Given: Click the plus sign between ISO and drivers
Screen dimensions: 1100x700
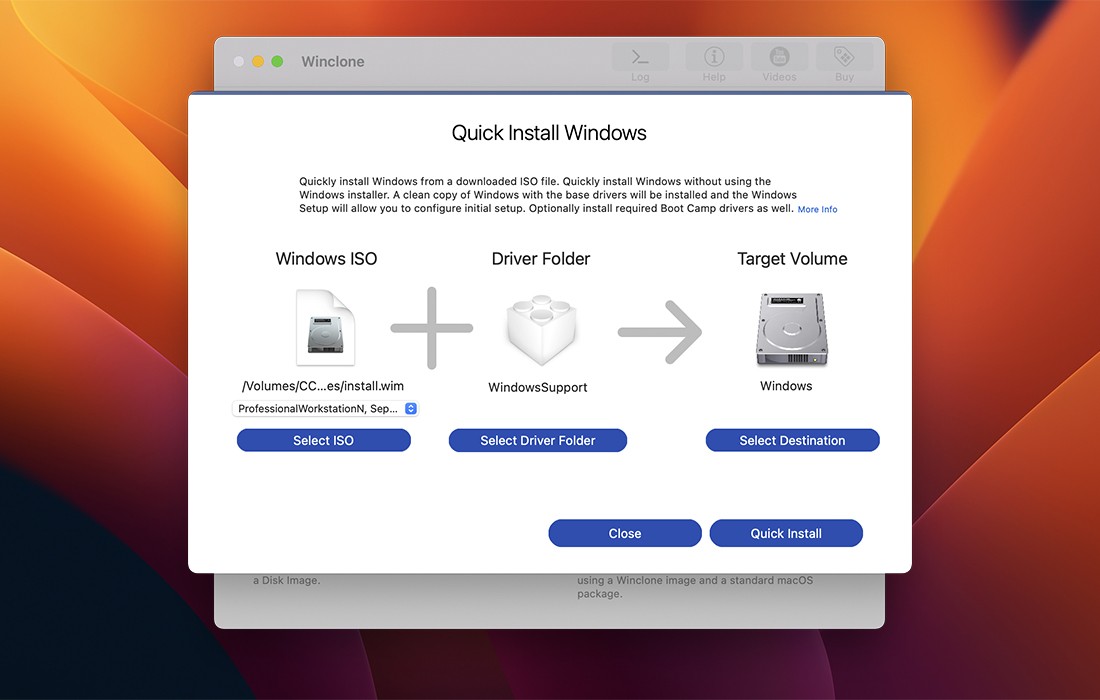Looking at the screenshot, I should (431, 327).
